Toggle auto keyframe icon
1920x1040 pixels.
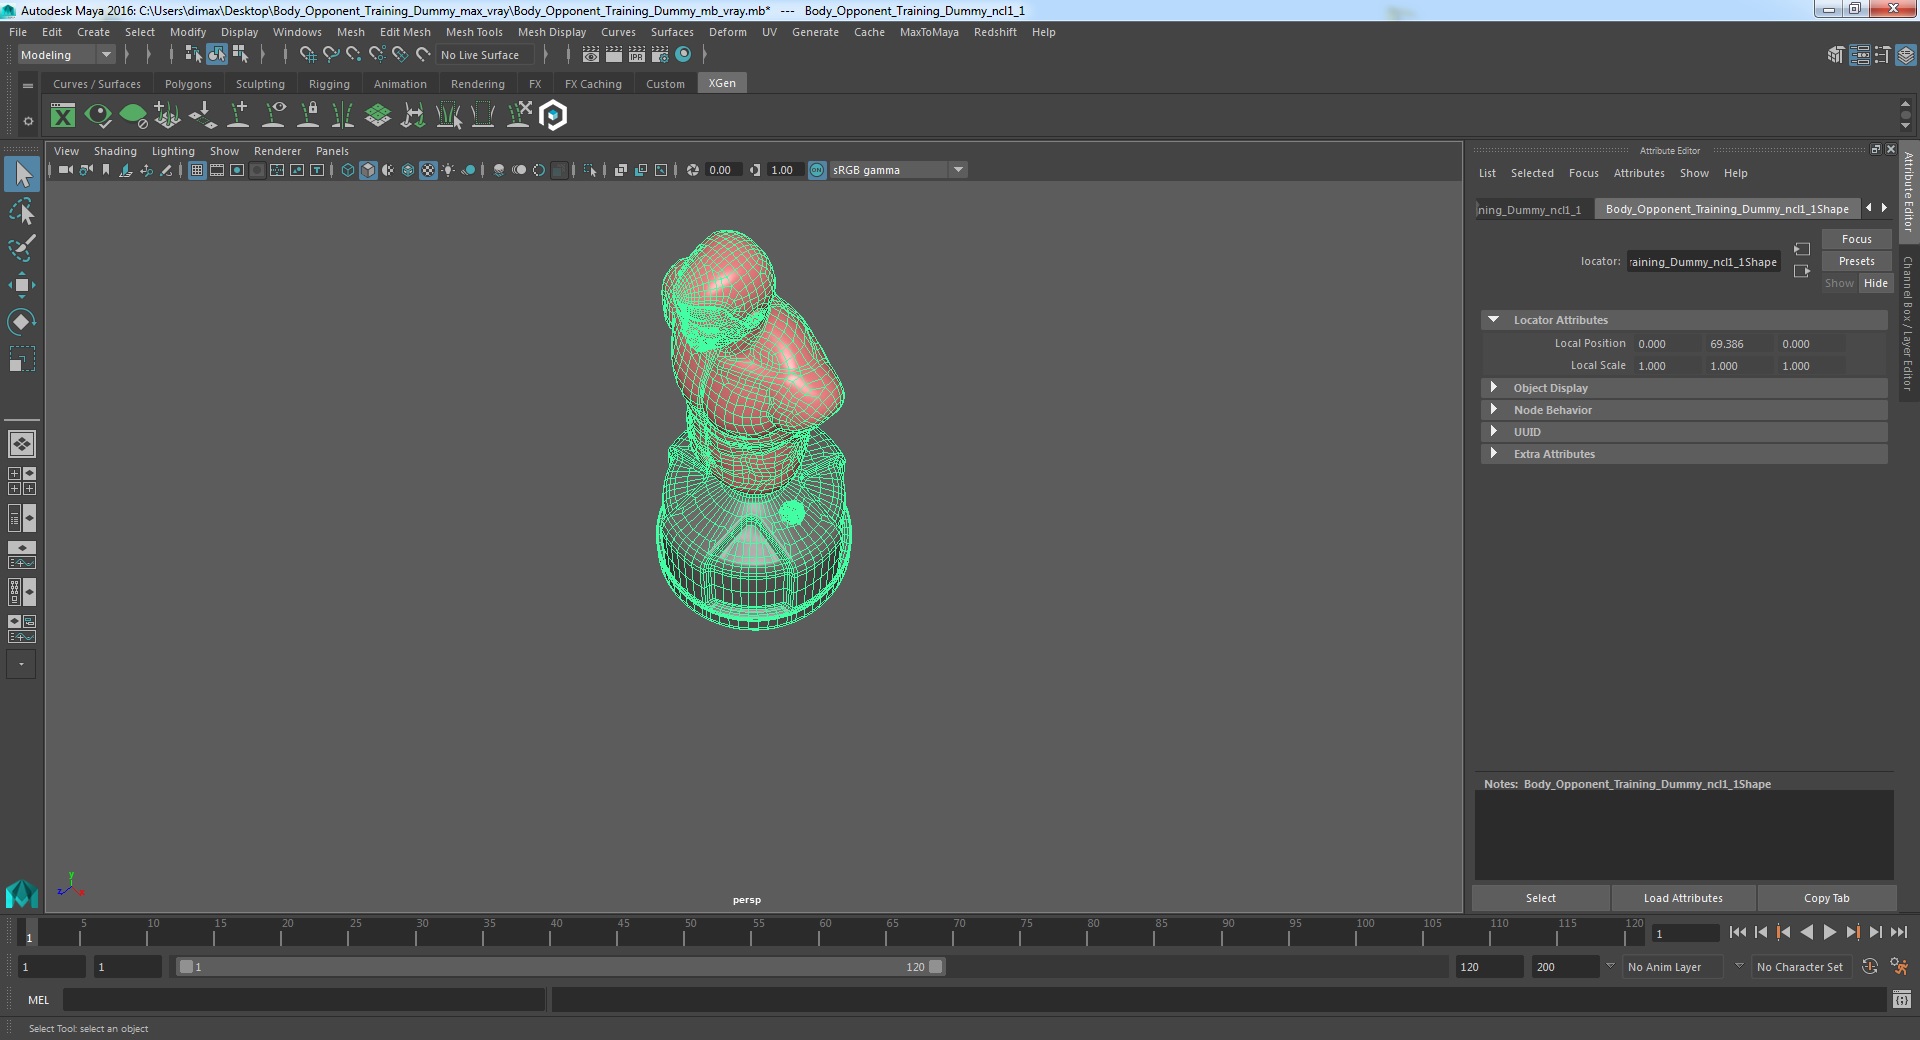click(x=1869, y=967)
